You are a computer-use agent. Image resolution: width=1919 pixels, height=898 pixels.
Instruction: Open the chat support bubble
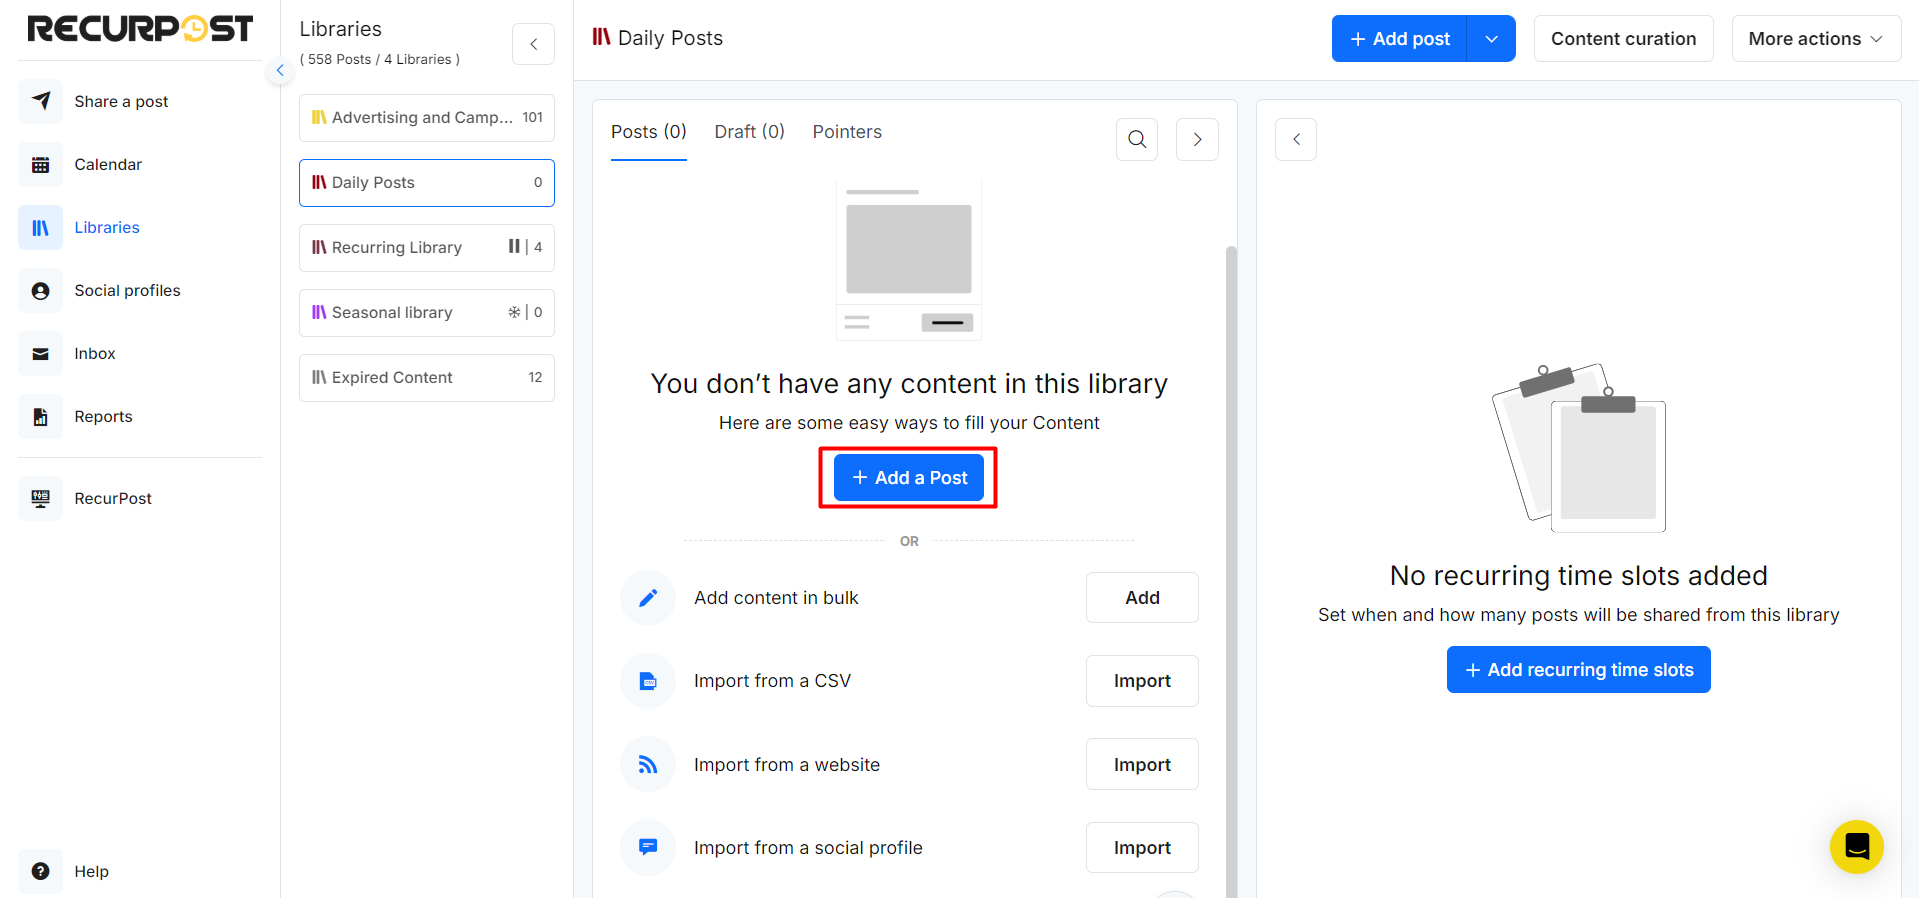[x=1857, y=847]
